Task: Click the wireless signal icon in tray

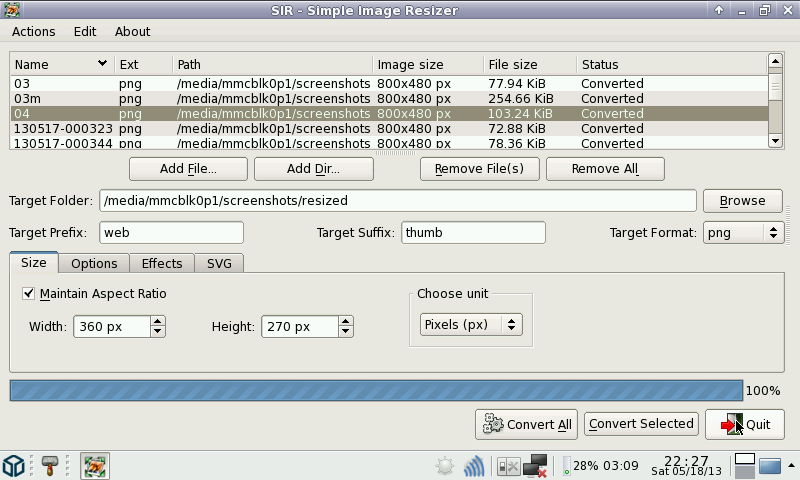Action: (x=474, y=466)
